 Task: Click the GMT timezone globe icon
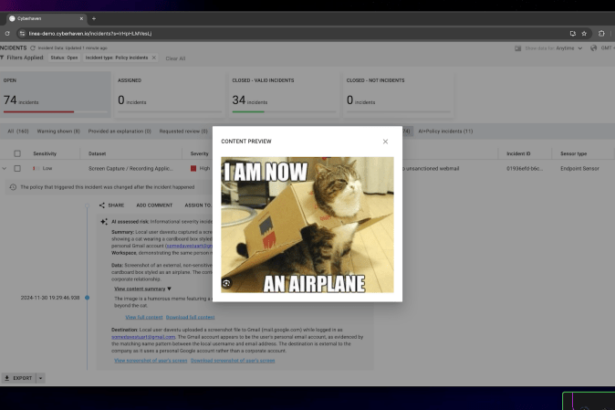click(593, 48)
